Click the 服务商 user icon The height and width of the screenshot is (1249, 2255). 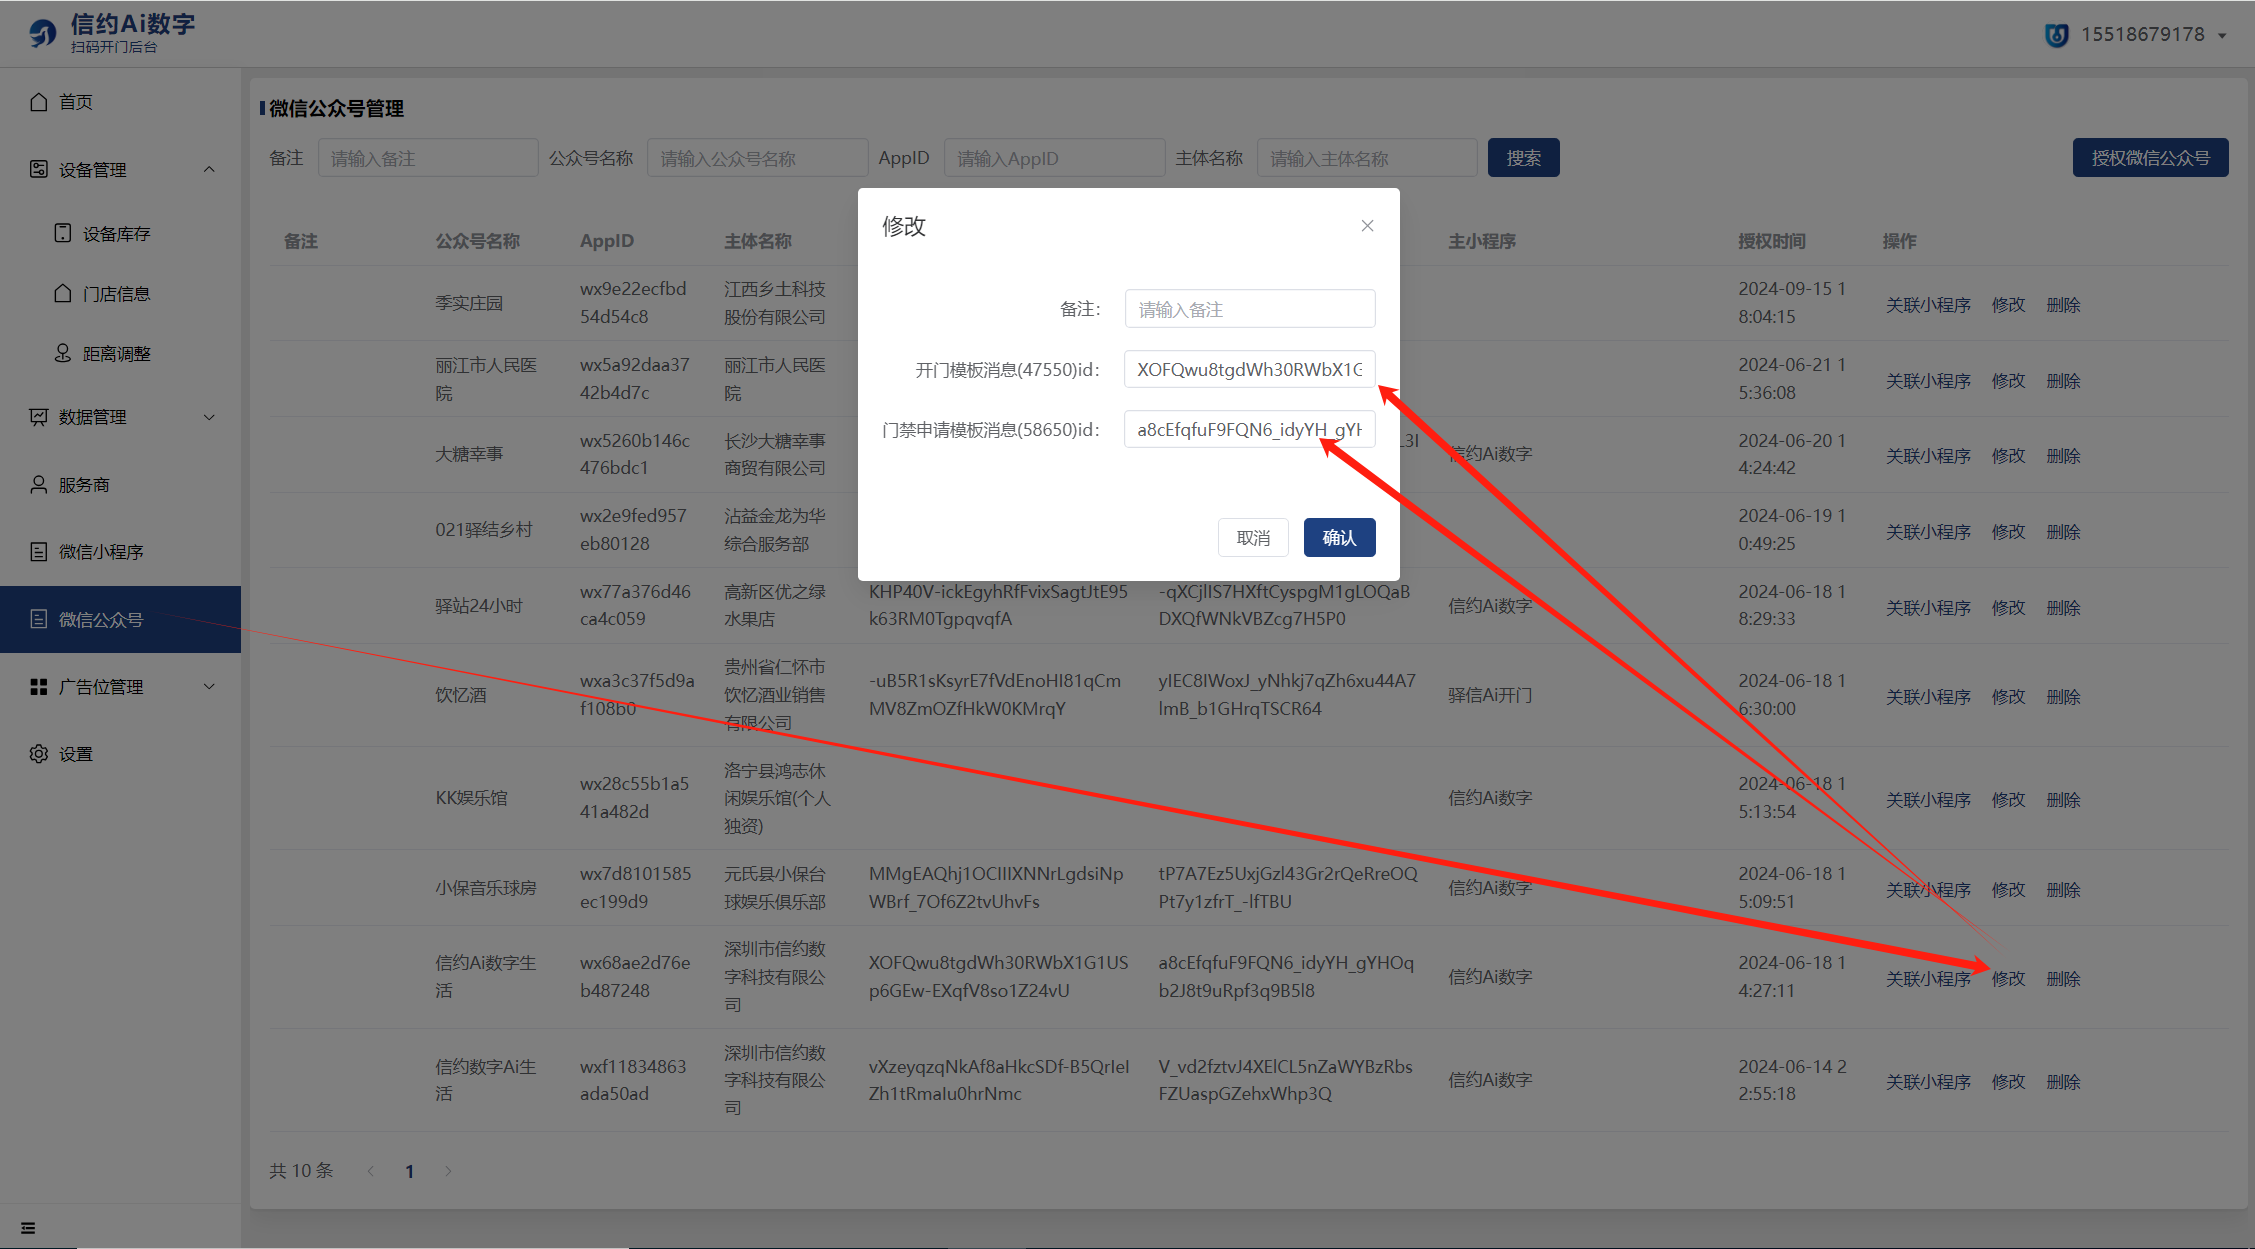point(39,485)
